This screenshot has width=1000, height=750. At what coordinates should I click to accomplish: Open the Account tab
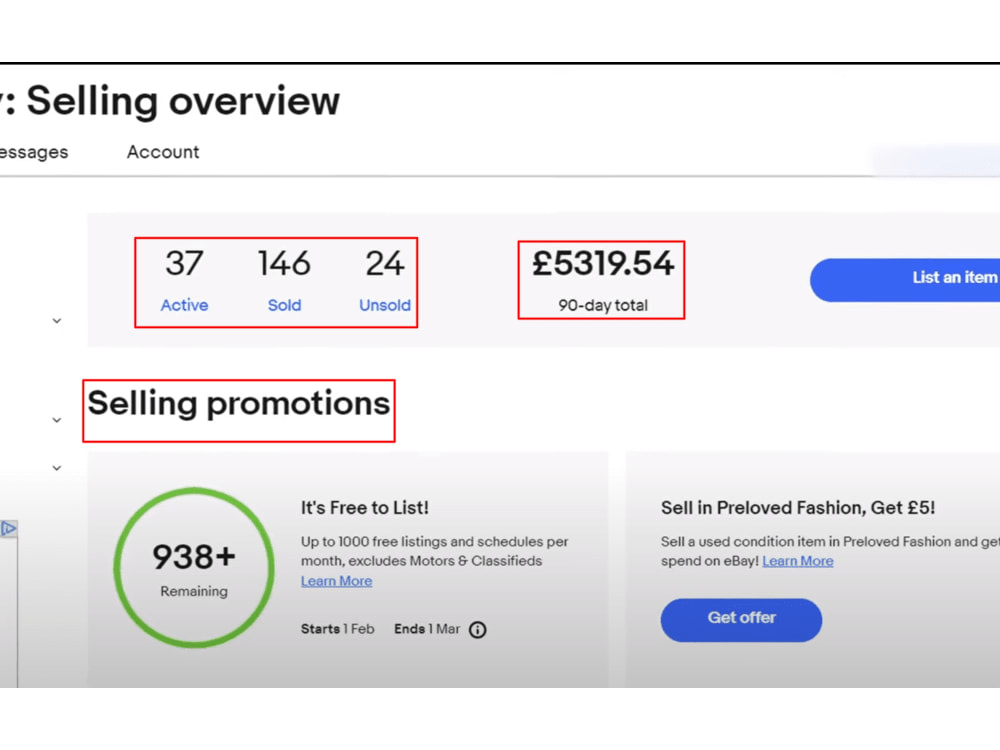coord(163,152)
